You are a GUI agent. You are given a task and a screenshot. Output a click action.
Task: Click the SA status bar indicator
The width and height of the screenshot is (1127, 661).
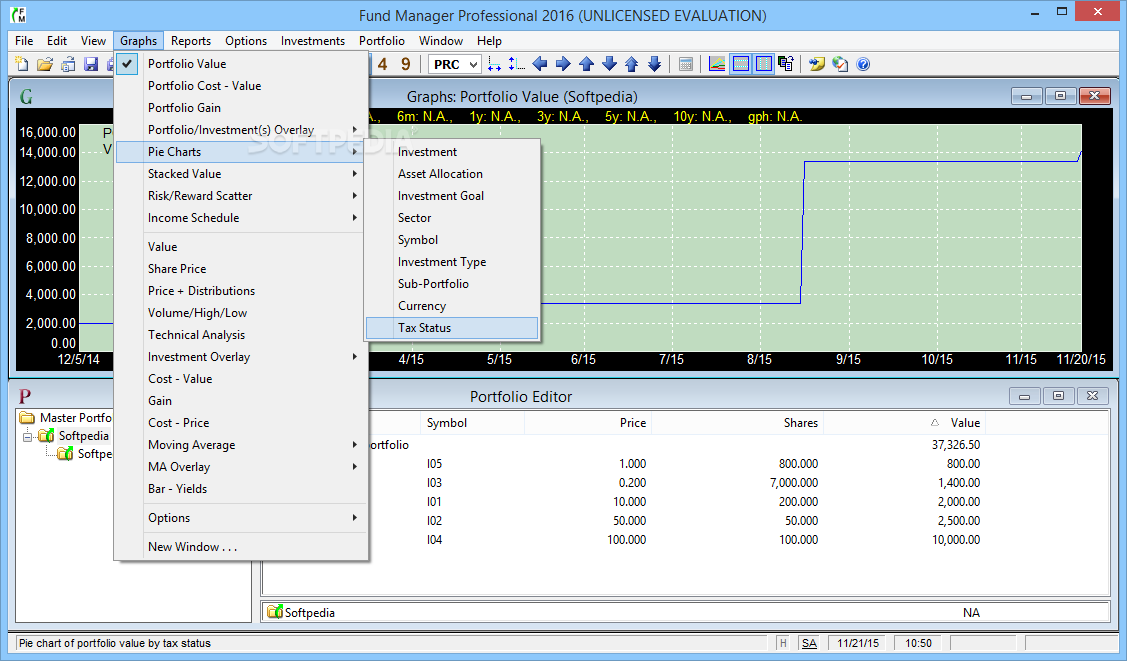pos(809,643)
